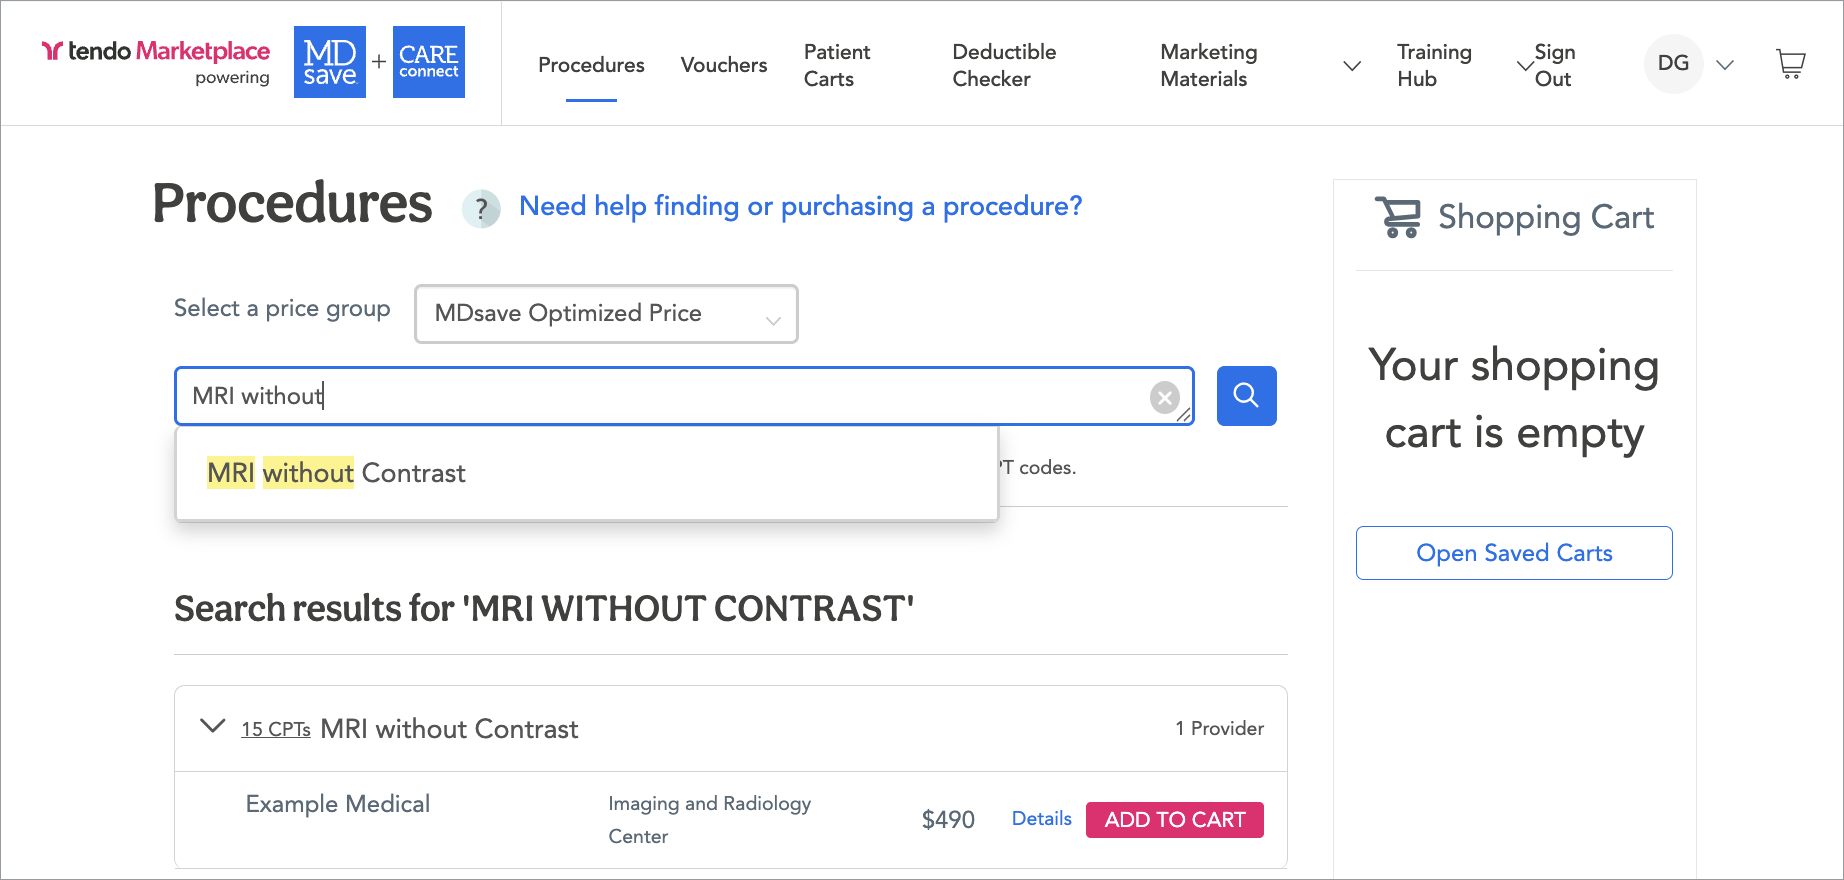
Task: Select the MRI without Contrast suggestion
Action: (337, 473)
